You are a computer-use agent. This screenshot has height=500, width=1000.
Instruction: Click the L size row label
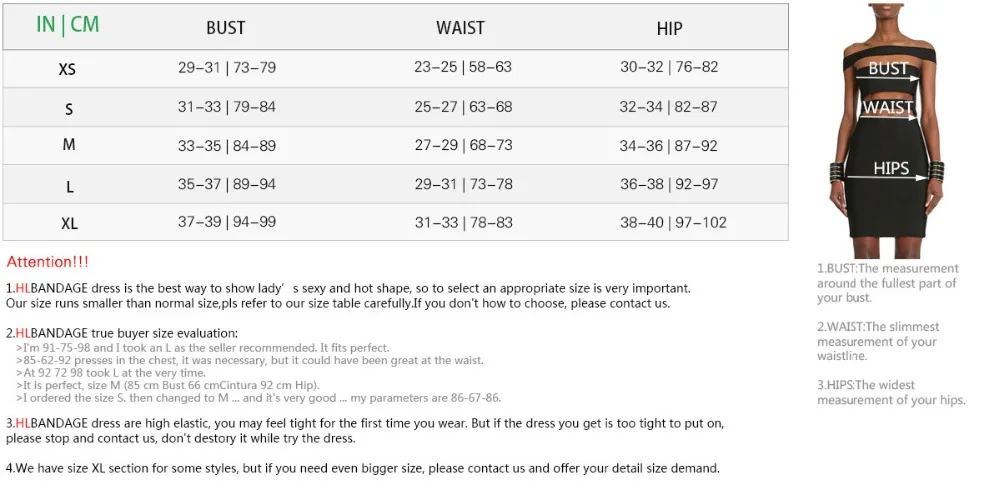click(70, 187)
